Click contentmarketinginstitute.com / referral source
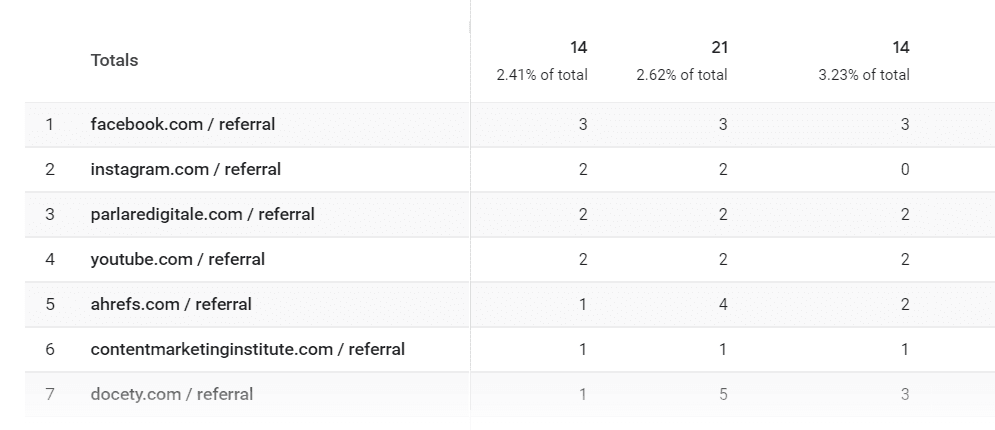995x430 pixels. pyautogui.click(x=247, y=349)
